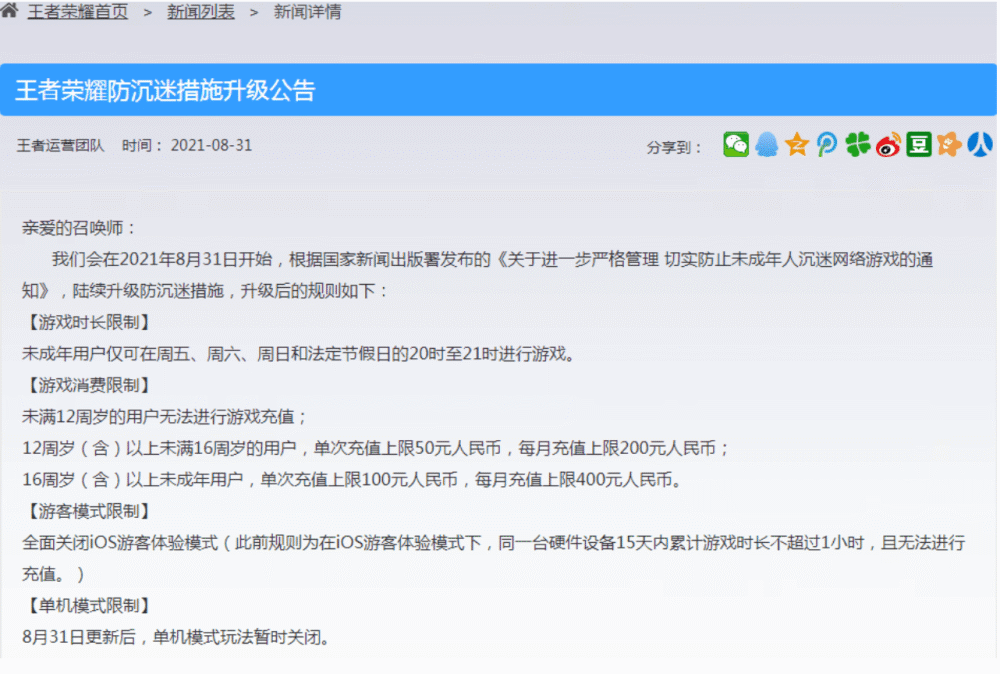1000x674 pixels.
Task: Click the 亲爱的召唤师 greeting line
Action: pos(79,228)
